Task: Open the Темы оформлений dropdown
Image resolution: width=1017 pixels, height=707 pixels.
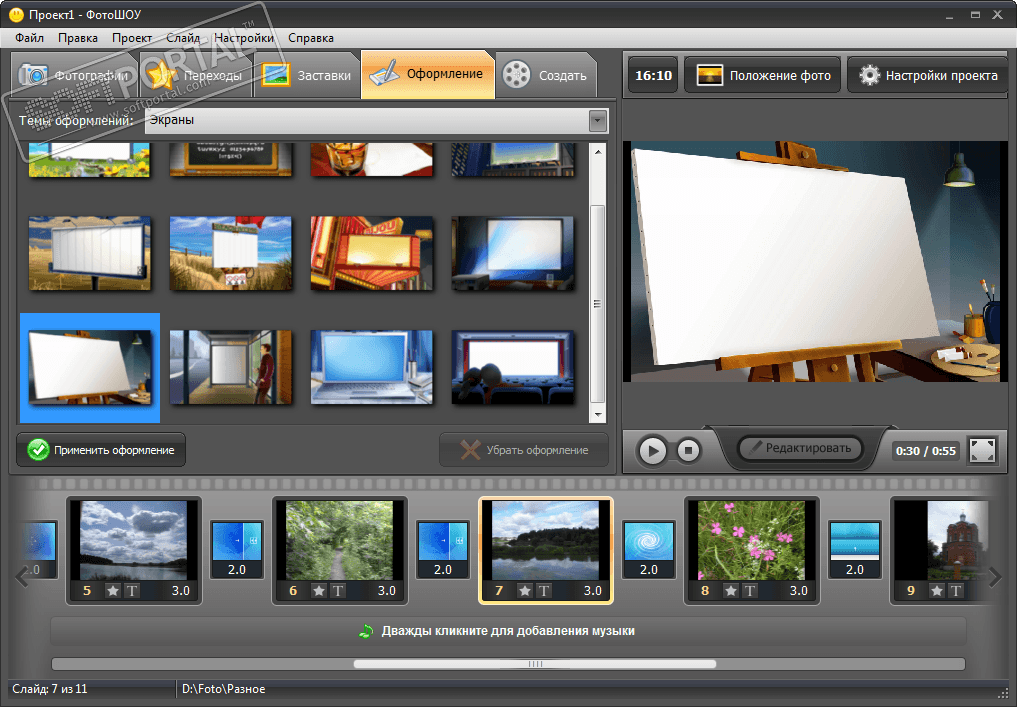Action: [597, 120]
